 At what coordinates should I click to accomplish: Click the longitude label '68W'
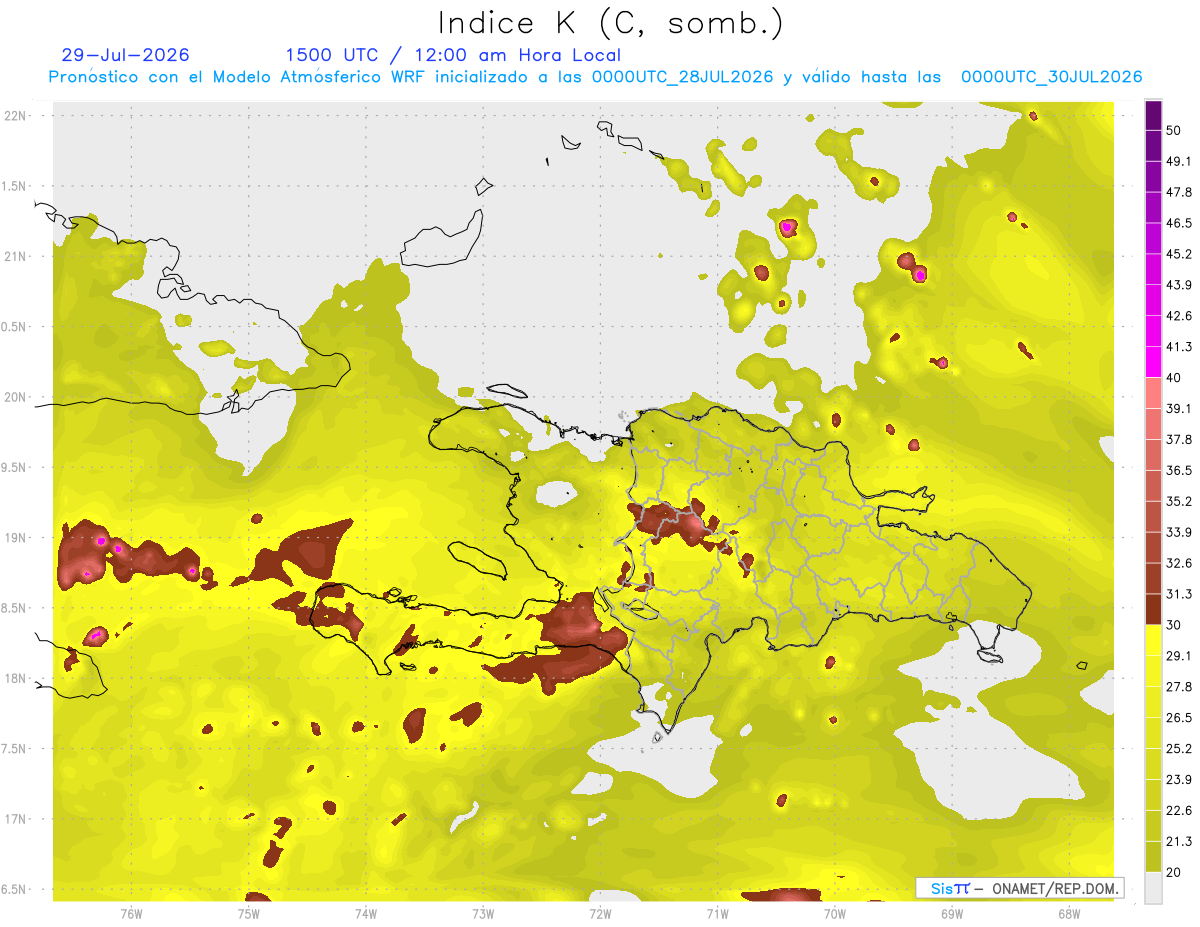point(1068,913)
